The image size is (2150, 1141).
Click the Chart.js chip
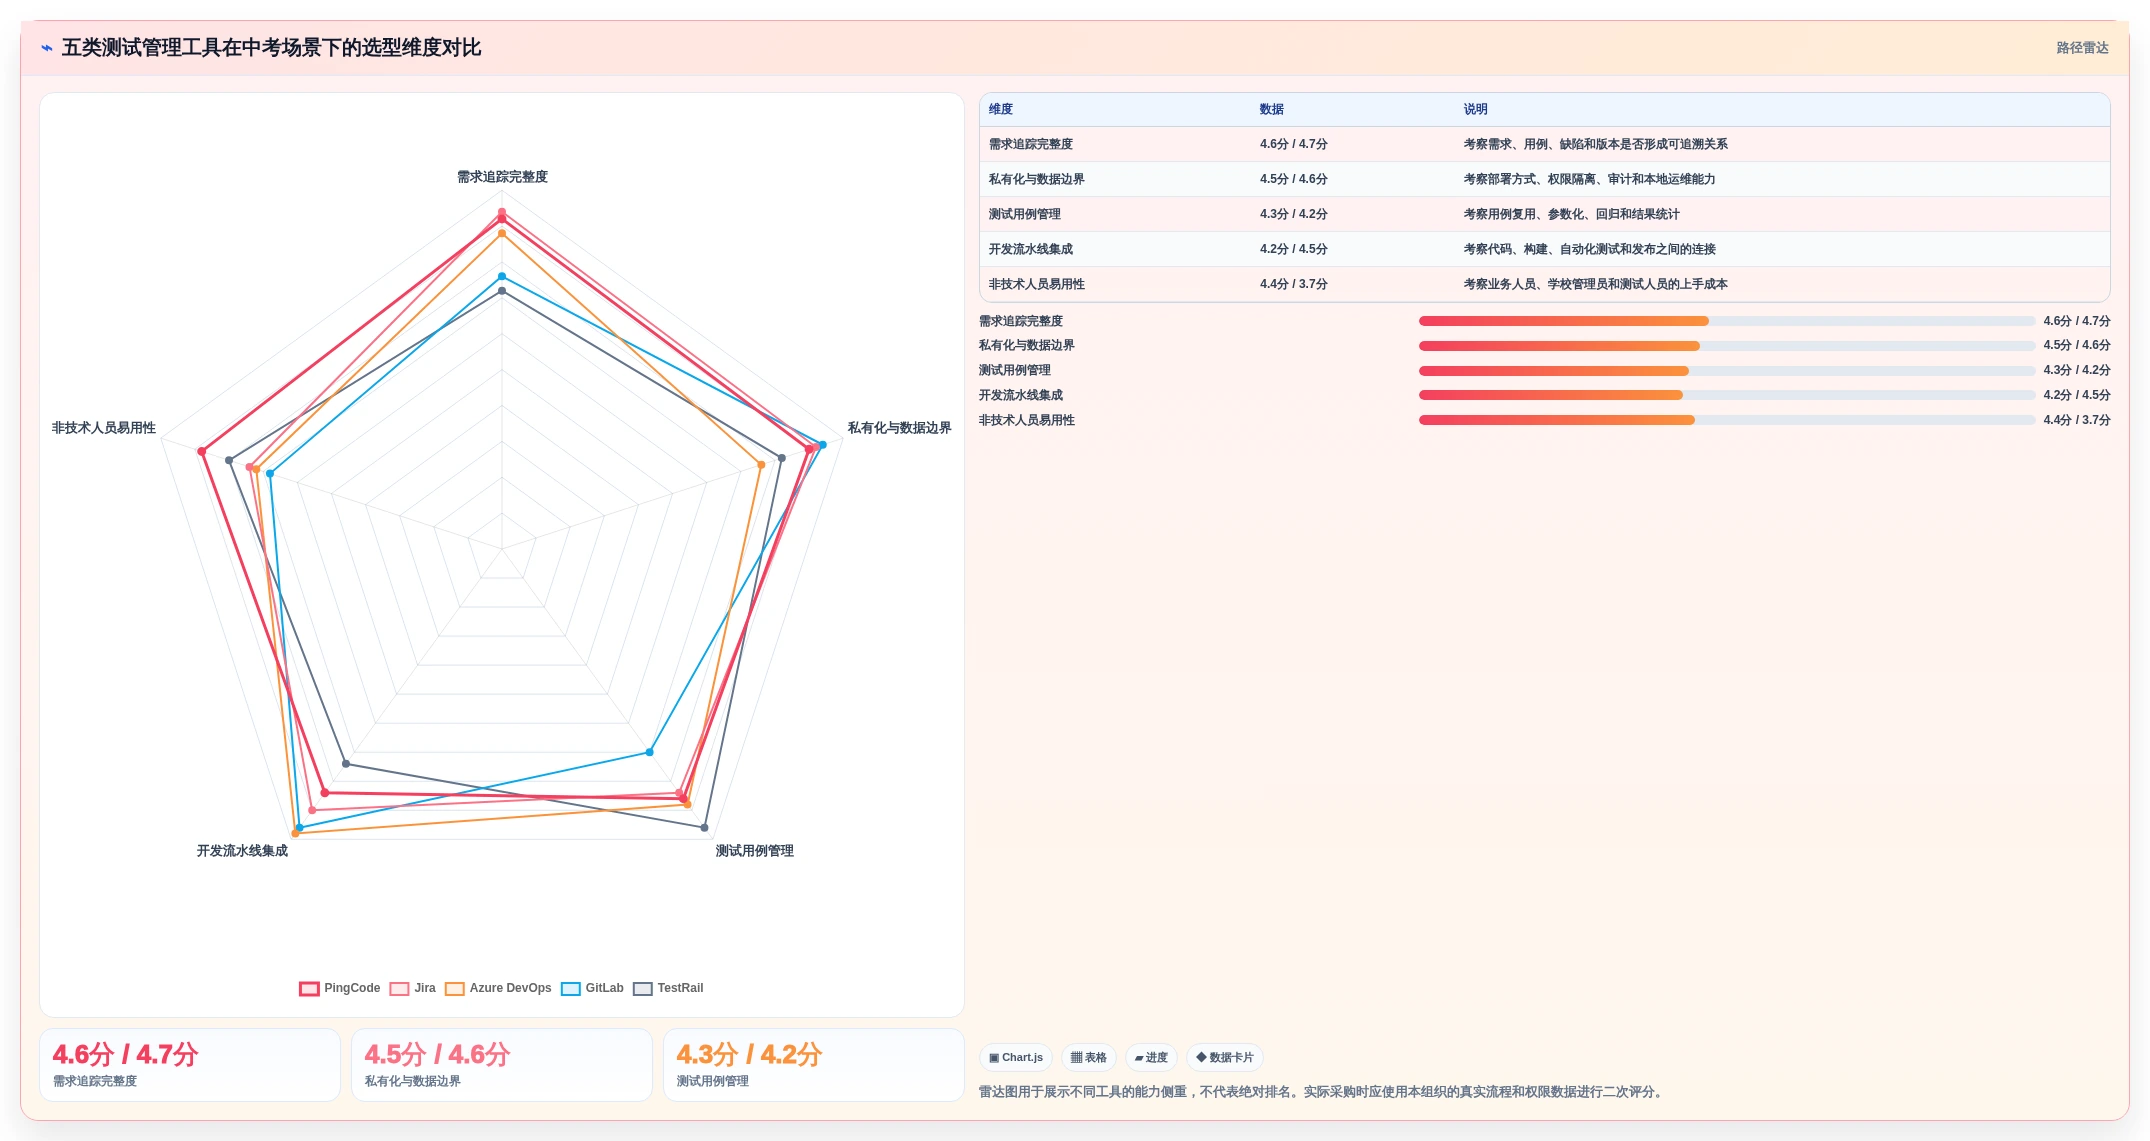1016,1057
